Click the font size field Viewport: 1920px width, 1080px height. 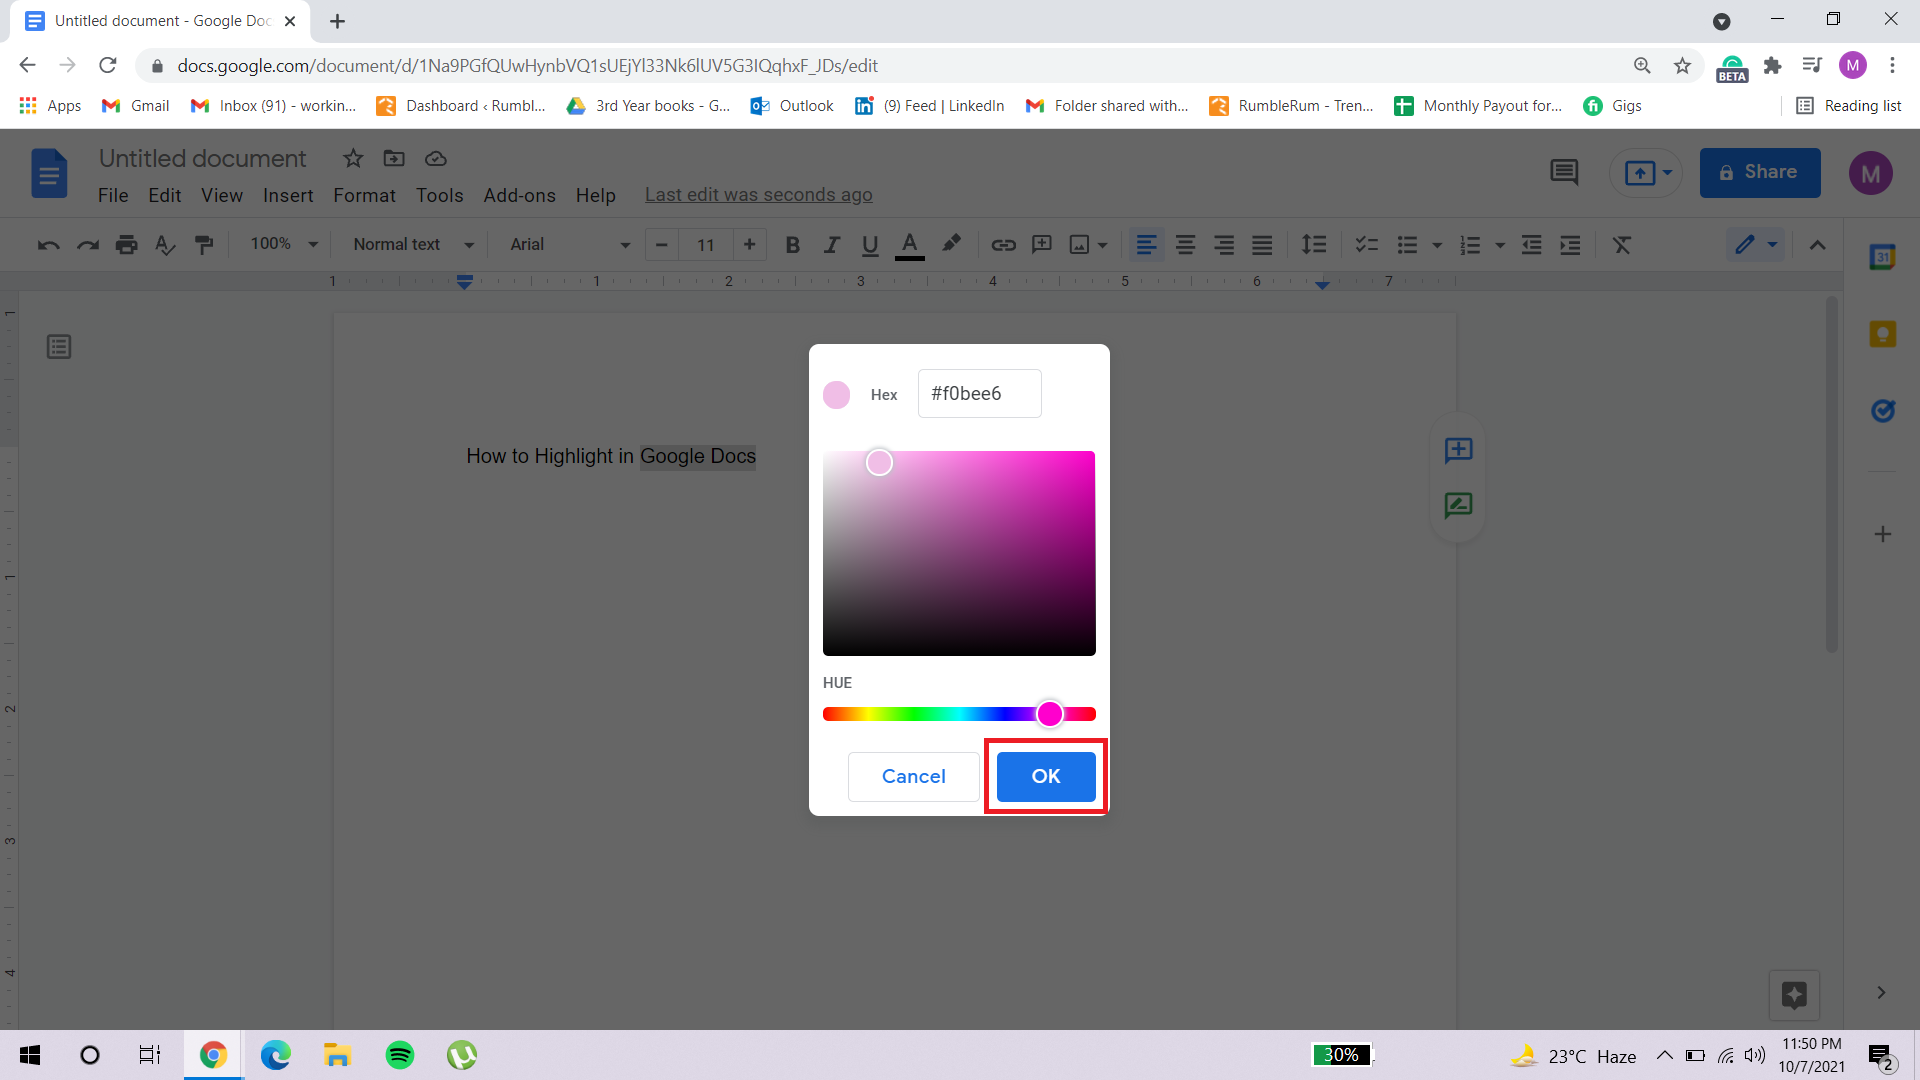[x=706, y=244]
